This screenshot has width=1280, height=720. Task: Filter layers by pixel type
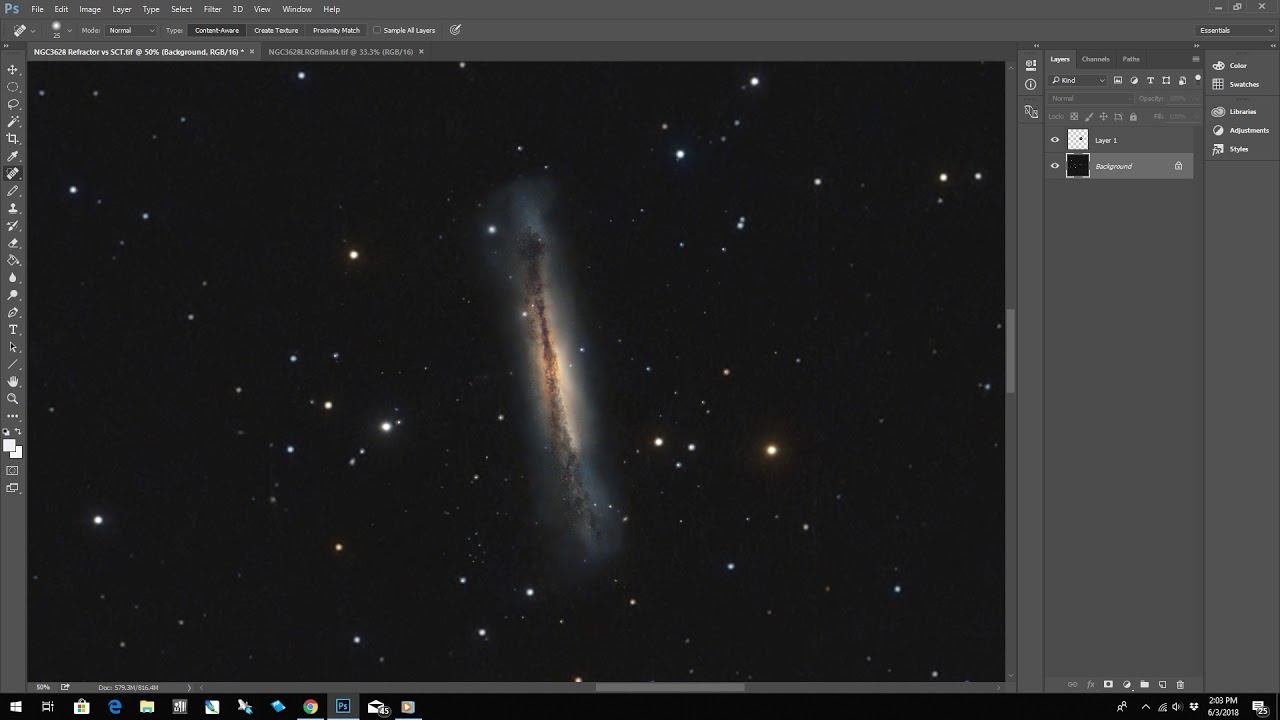pos(1118,80)
